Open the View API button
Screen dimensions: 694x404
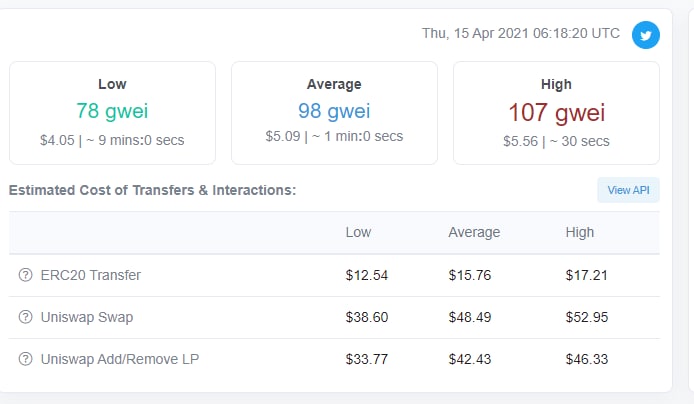click(x=628, y=190)
